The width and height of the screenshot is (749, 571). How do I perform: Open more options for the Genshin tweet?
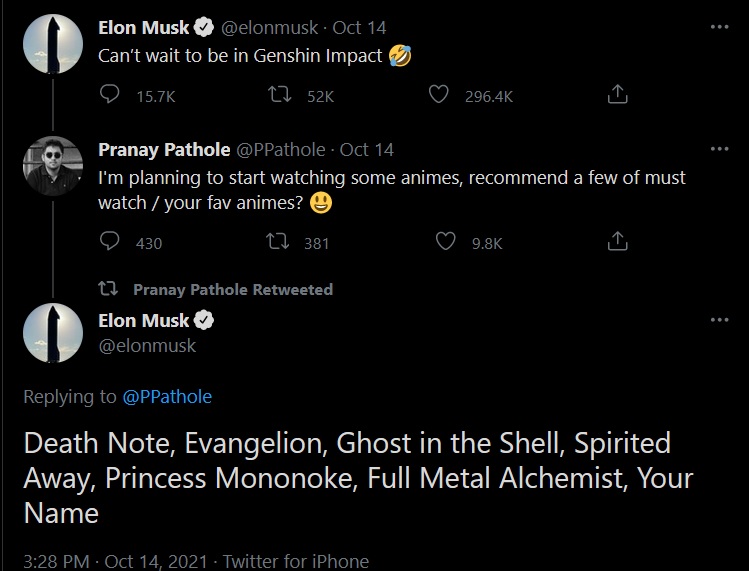tap(719, 27)
